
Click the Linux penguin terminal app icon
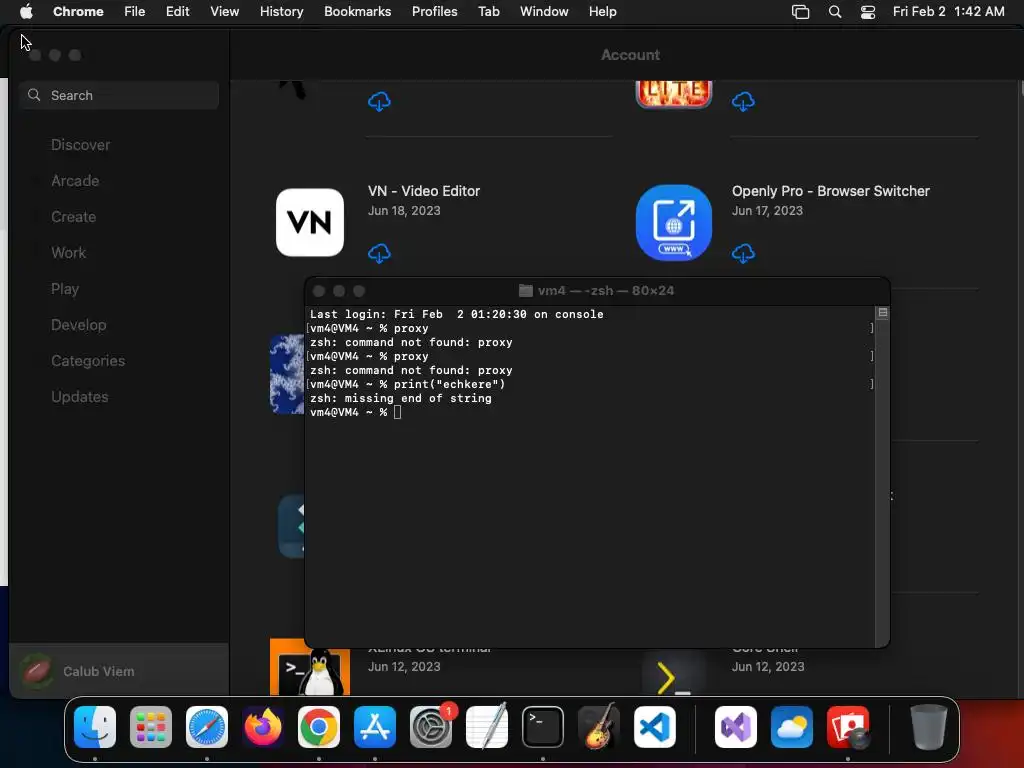(310, 667)
